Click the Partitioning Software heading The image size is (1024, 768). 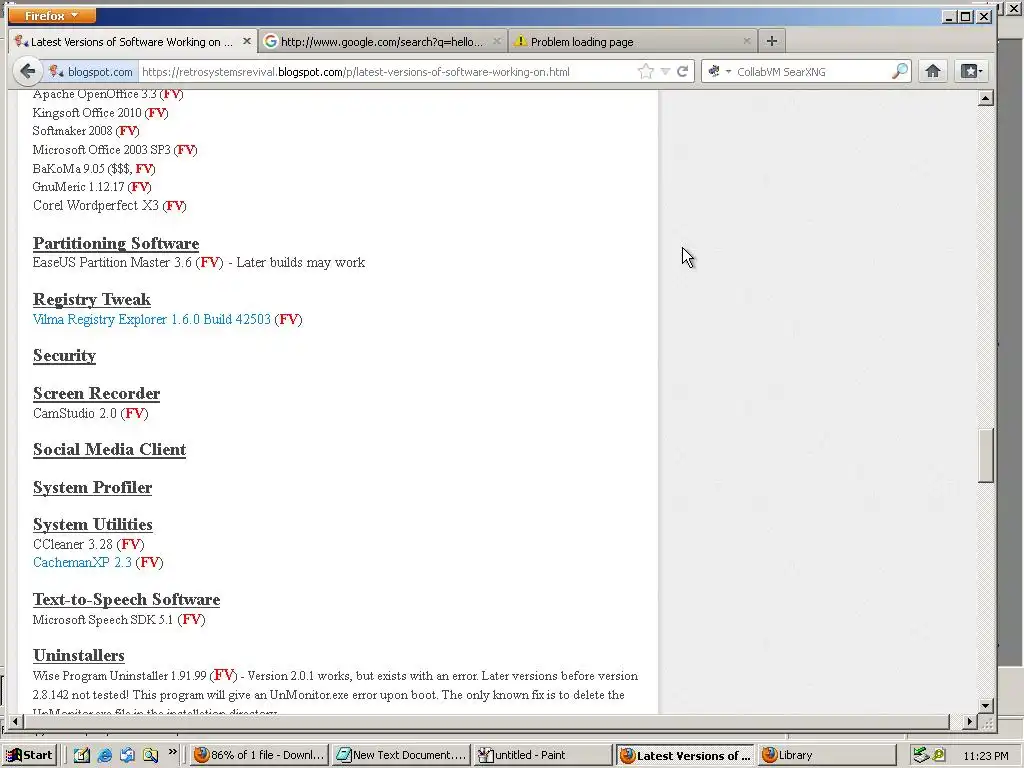pos(116,244)
